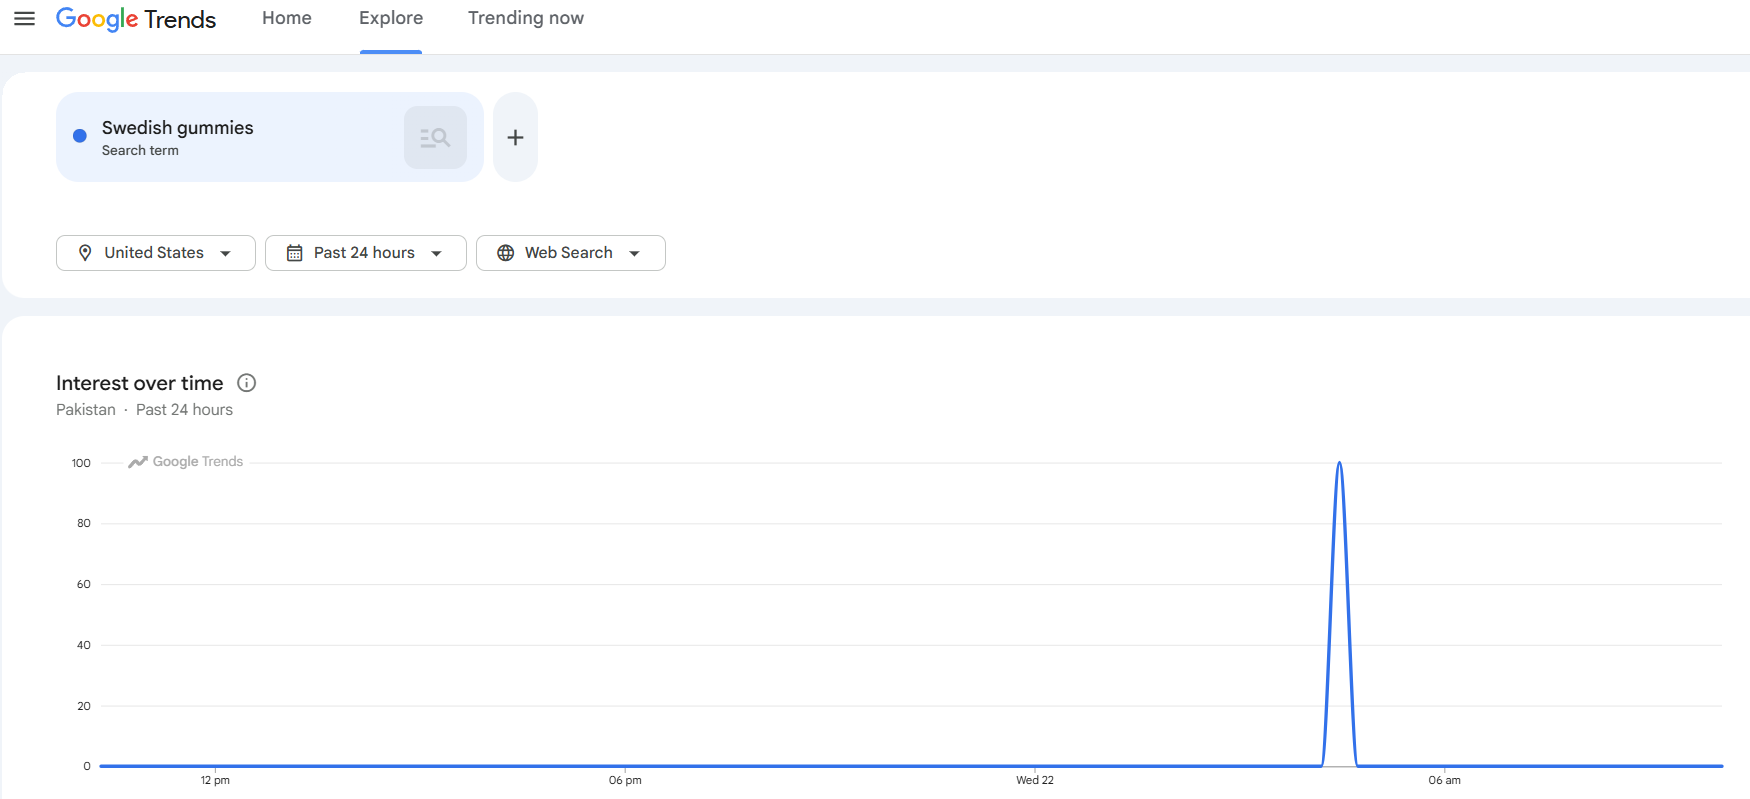Go to the Home tab
The width and height of the screenshot is (1750, 799).
point(287,18)
